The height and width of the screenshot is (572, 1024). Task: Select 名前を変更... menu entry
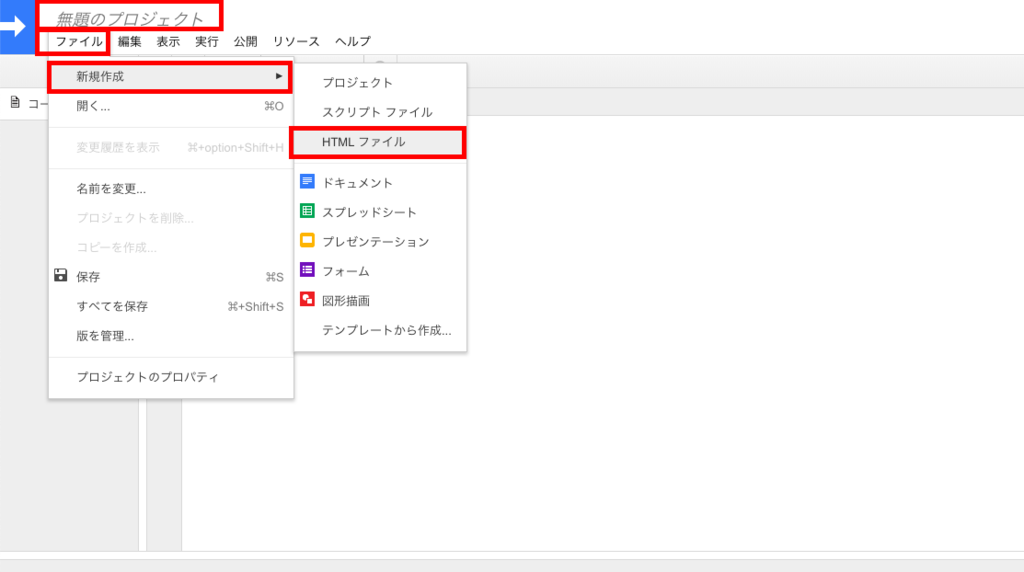tap(170, 189)
